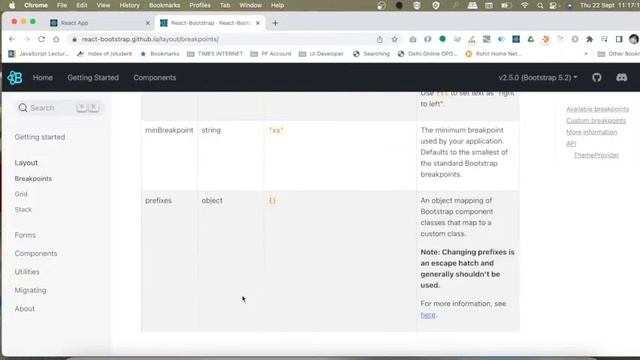Screen dimensions: 640x360
Task: Open Migrating page in sidebar
Action: tap(31, 290)
